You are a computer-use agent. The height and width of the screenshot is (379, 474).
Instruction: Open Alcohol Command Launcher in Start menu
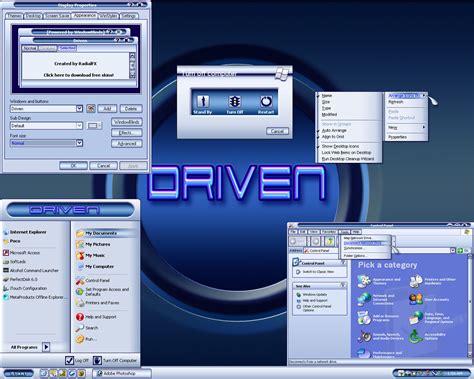(x=30, y=270)
